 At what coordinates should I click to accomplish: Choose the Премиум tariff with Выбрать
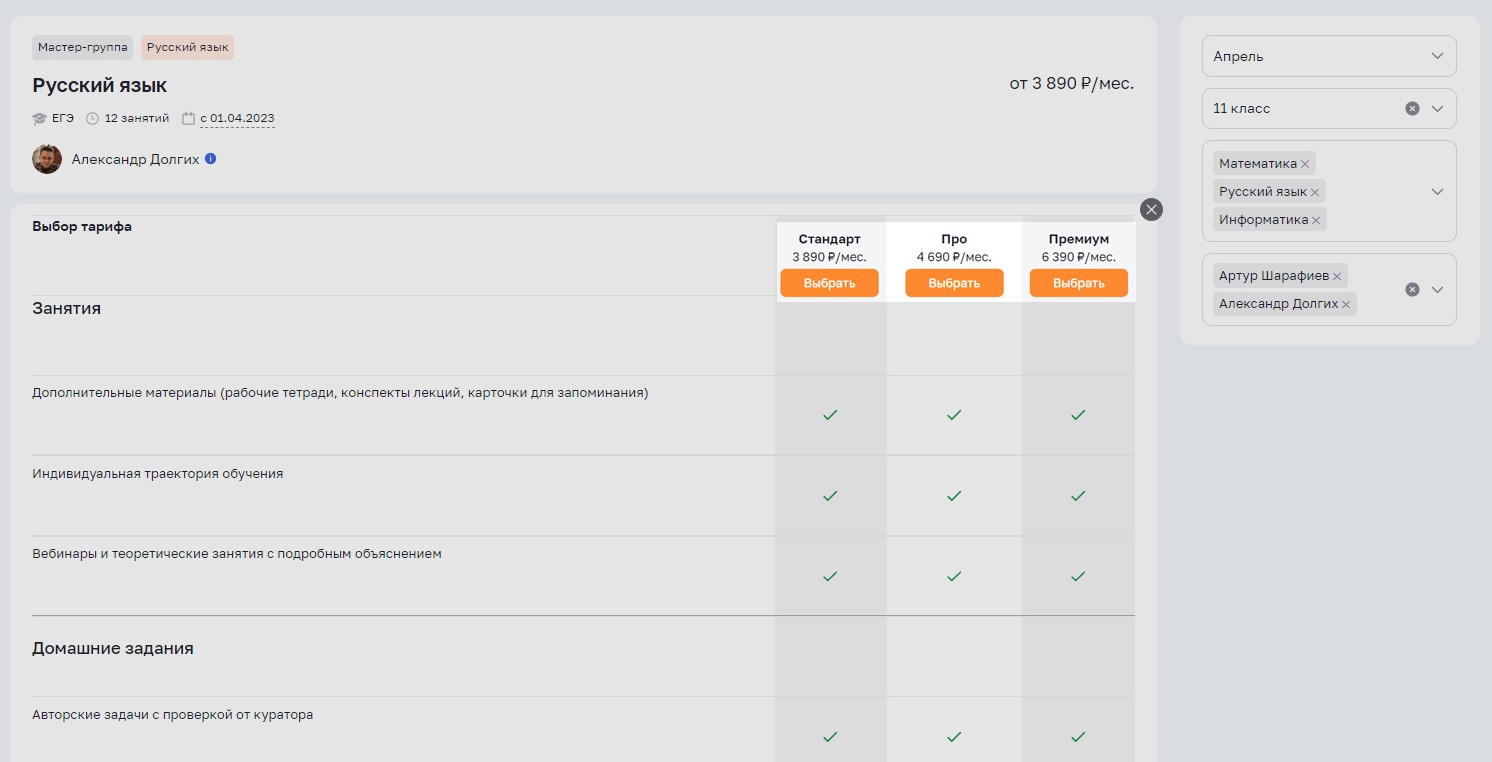[1078, 283]
